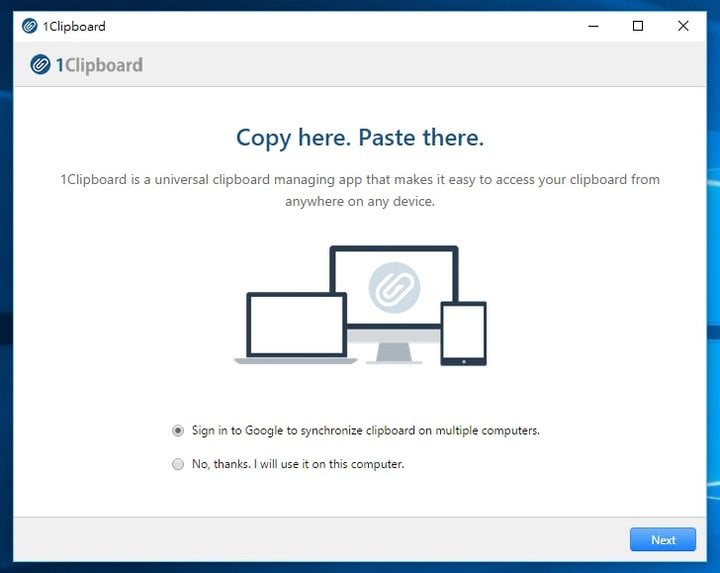Click the laptop illustration

click(295, 328)
